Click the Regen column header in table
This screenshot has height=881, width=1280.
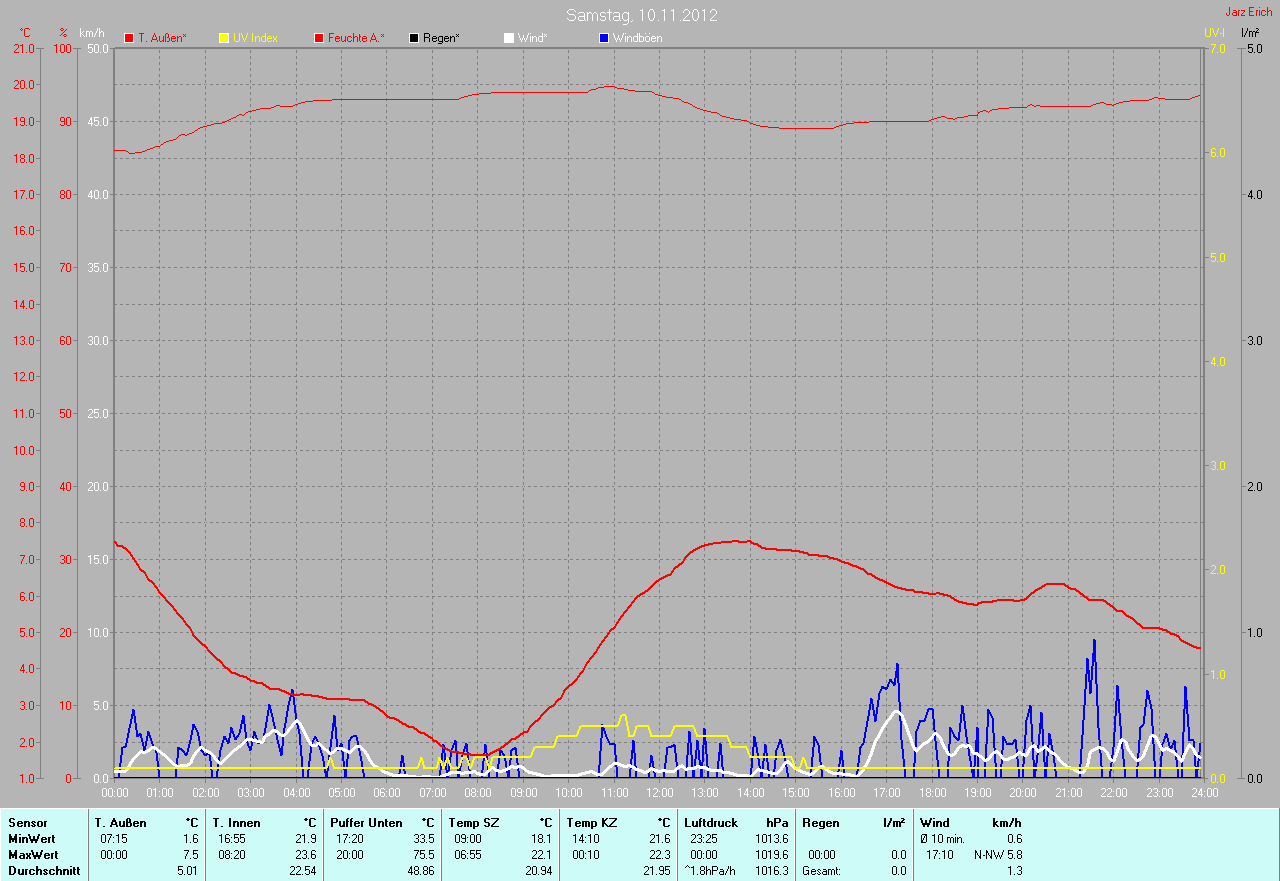821,823
